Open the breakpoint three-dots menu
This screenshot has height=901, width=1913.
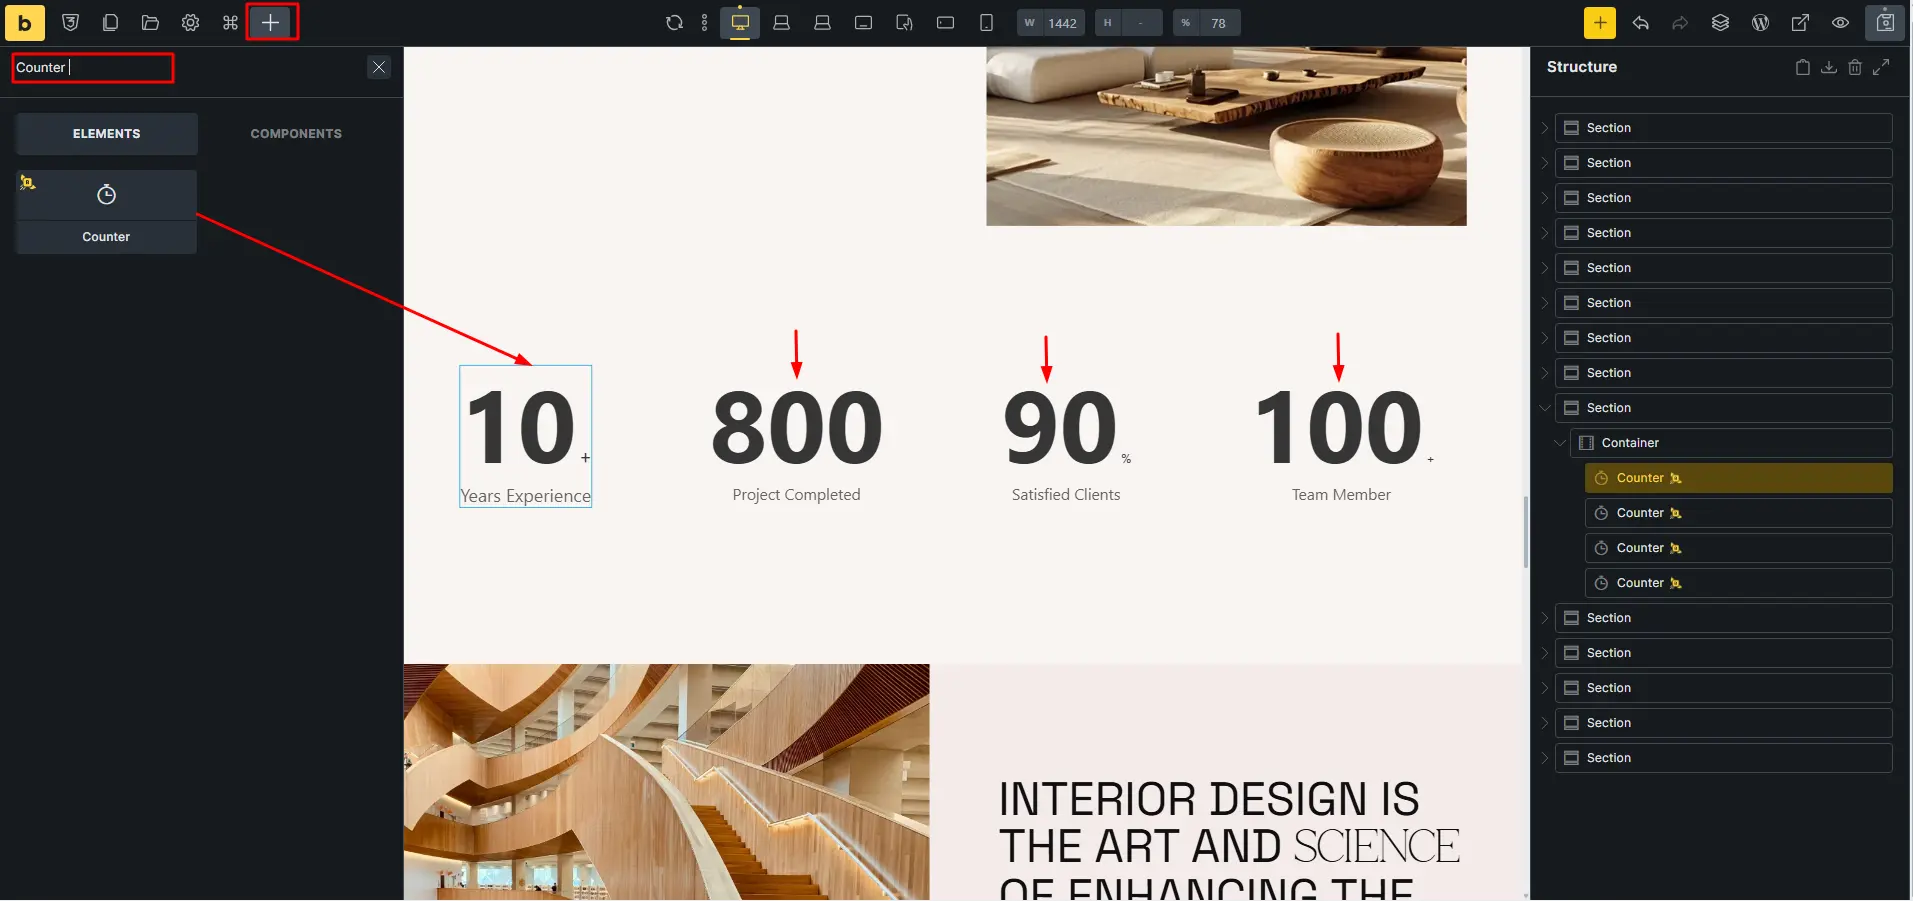pos(705,22)
